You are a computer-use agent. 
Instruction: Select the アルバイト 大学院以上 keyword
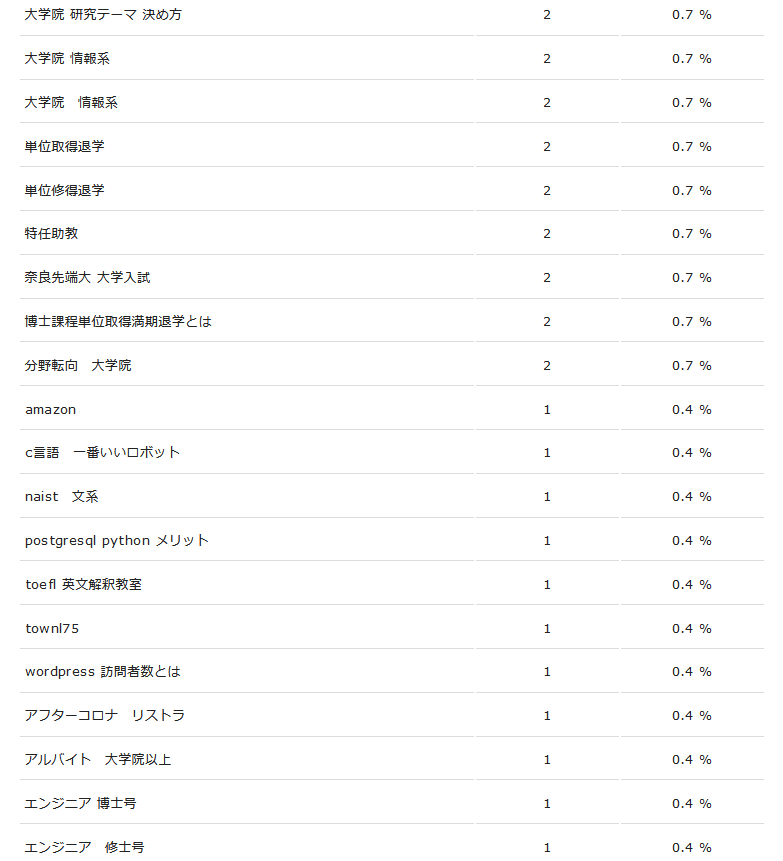97,760
